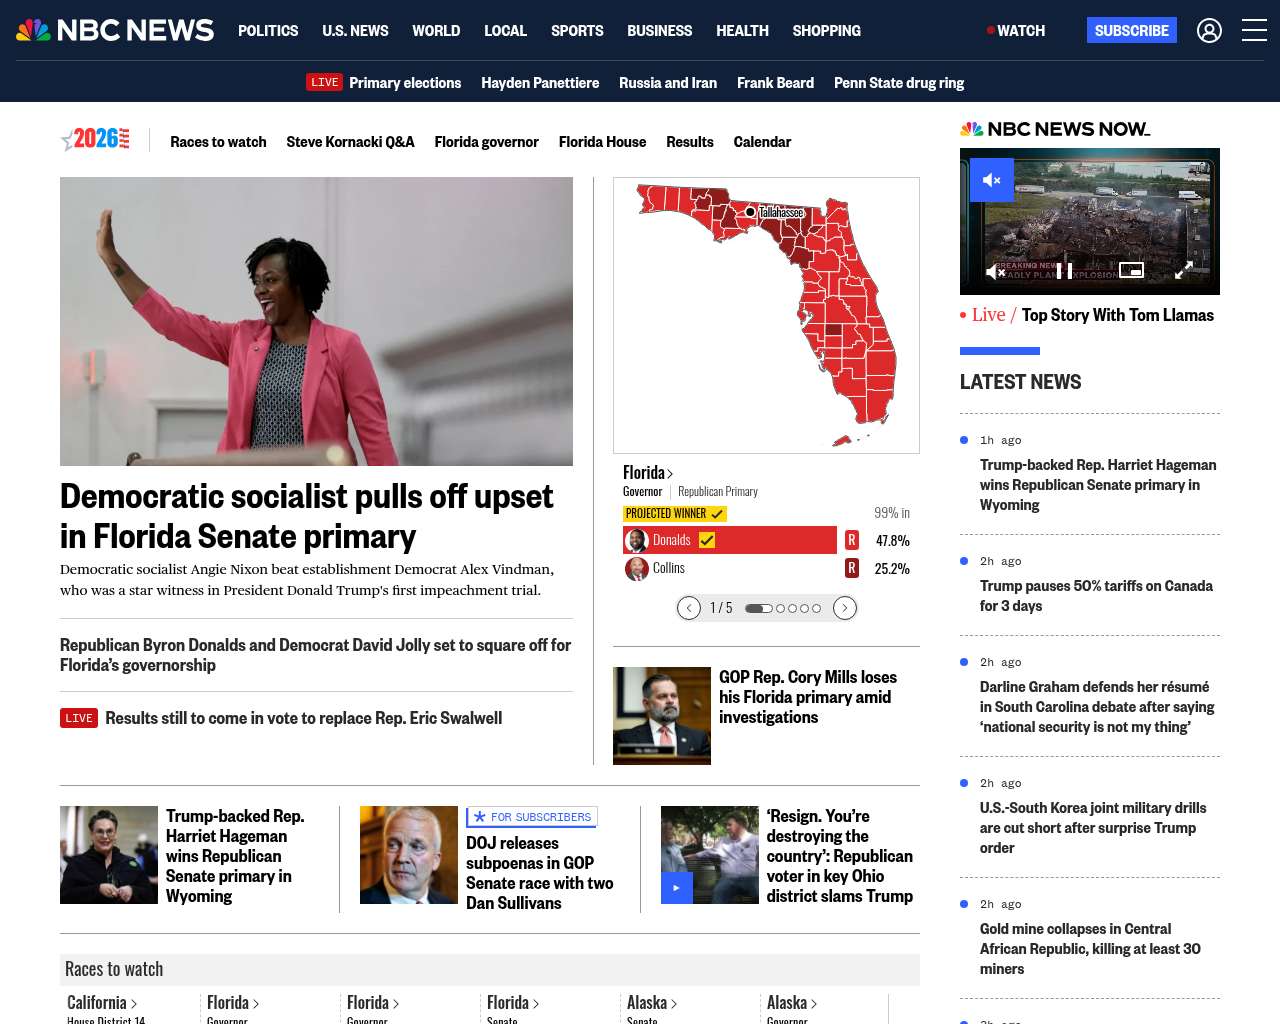1280x1024 pixels.
Task: Open the Penn State drug ring topic
Action: click(x=899, y=83)
